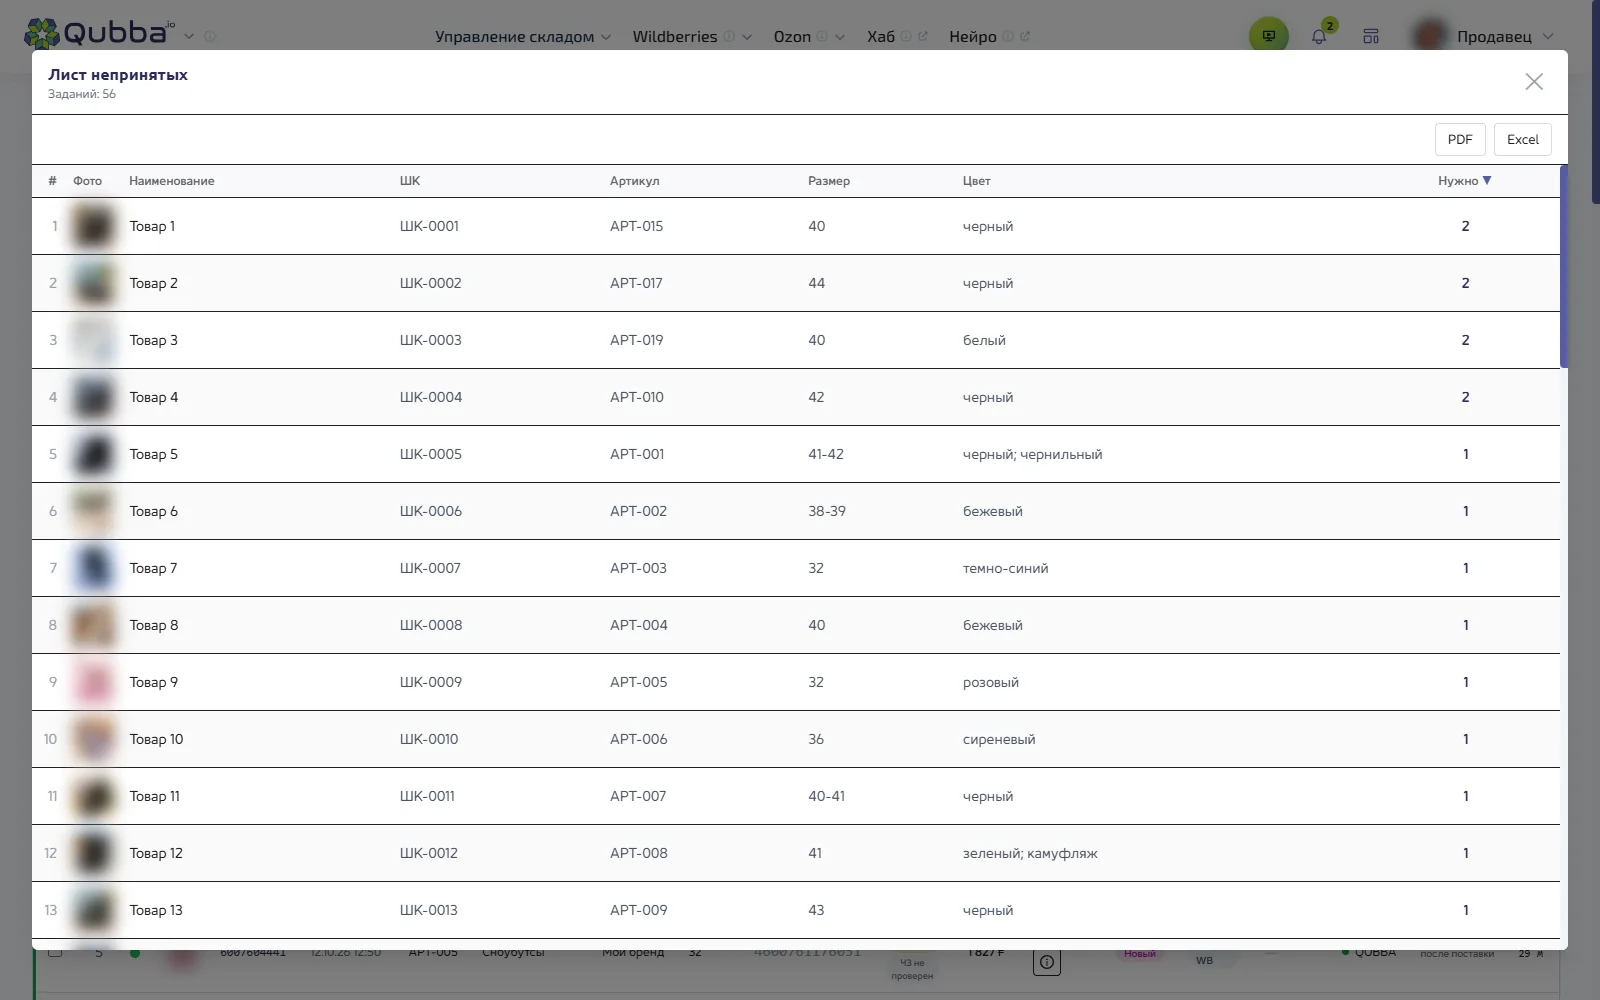Close the Лист непринятых dialog

point(1534,82)
